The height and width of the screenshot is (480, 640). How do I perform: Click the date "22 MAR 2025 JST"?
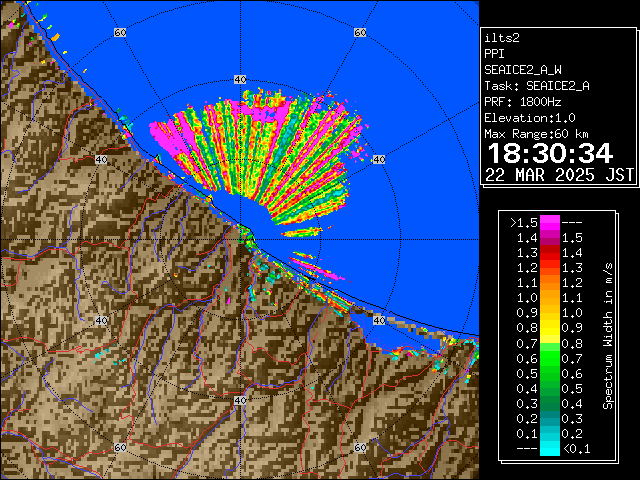[x=560, y=175]
